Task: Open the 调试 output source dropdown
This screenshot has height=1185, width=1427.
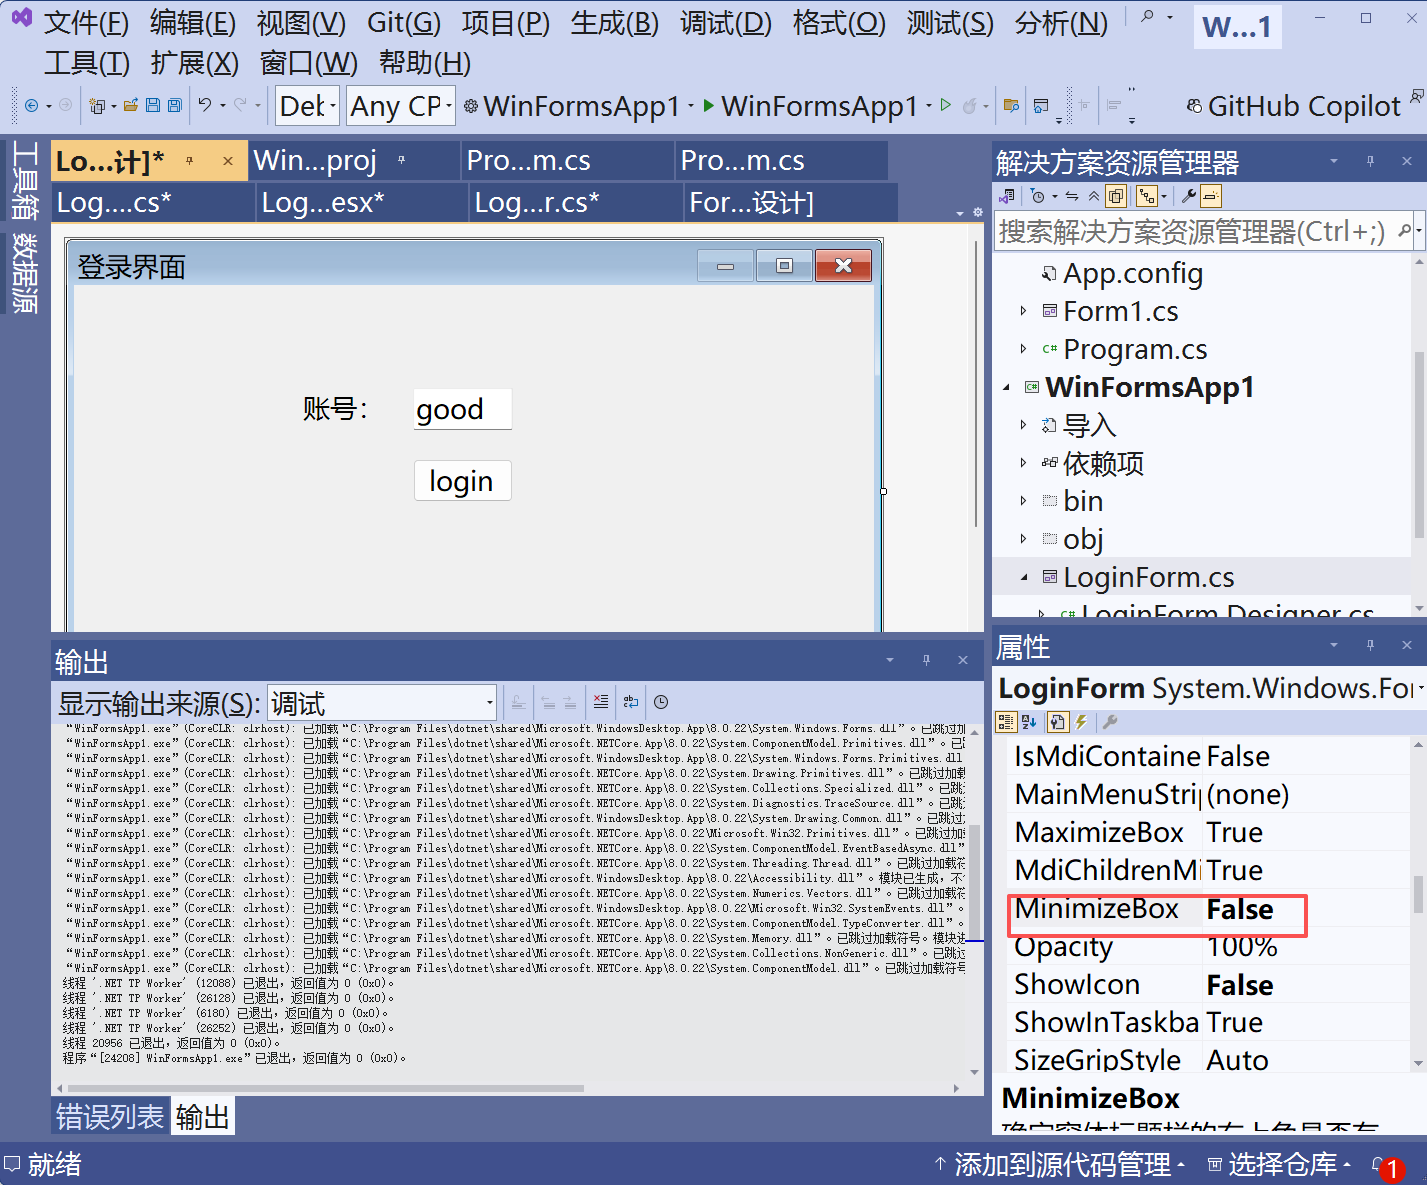Action: (x=487, y=702)
